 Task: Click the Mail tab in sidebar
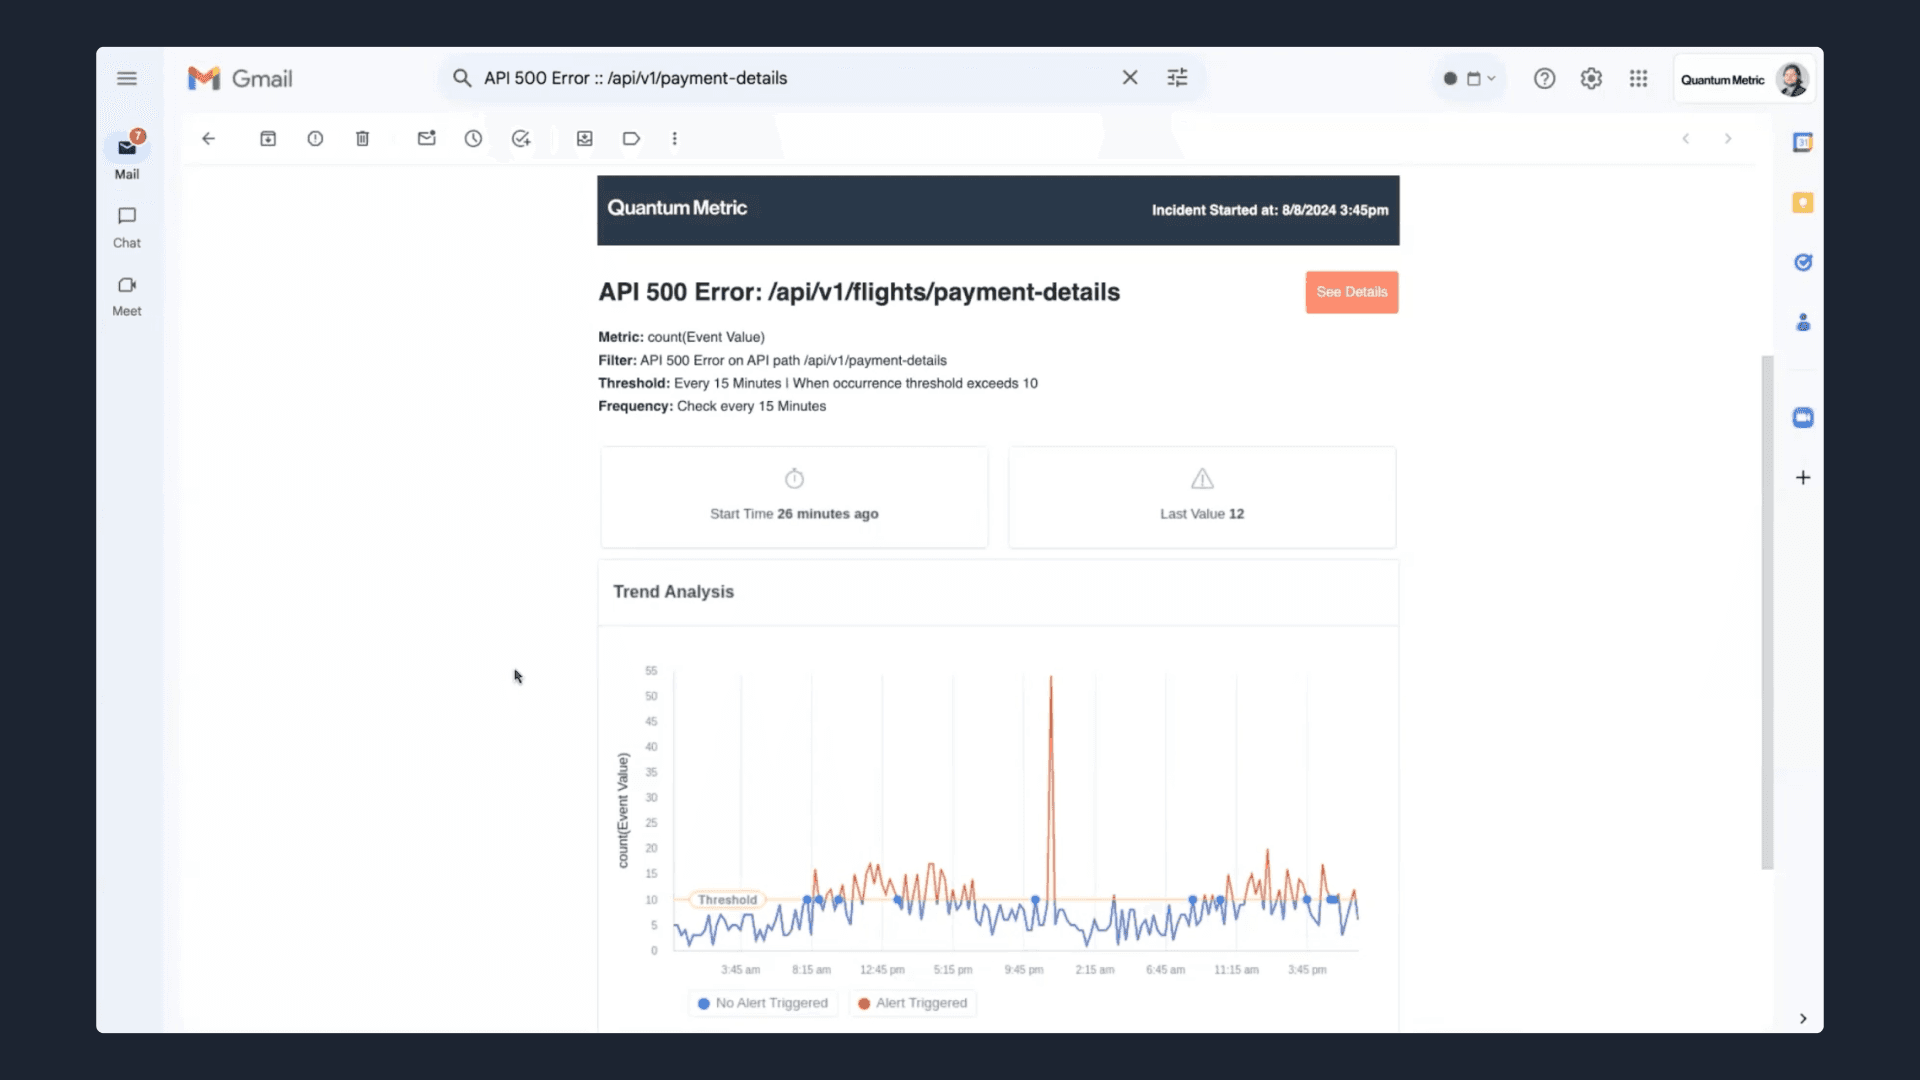coord(127,154)
